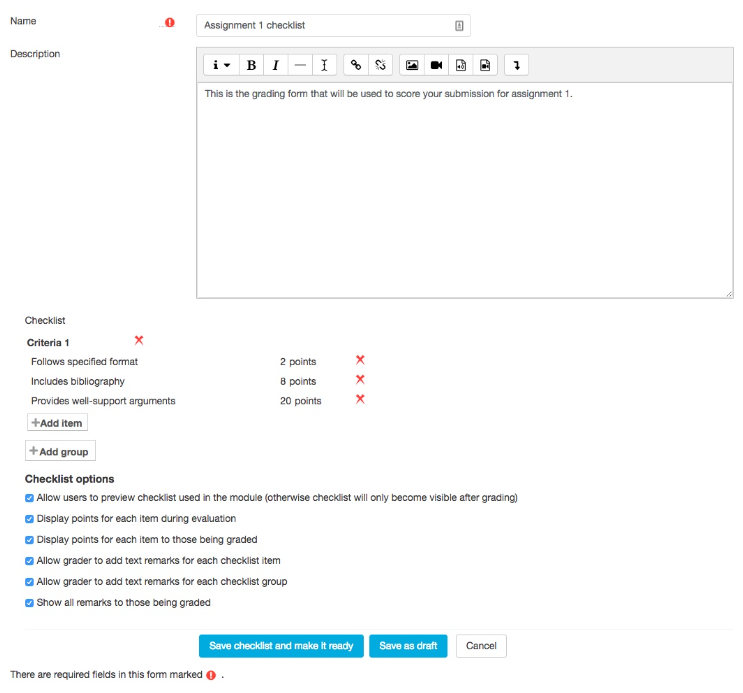Open the paragraph styles dropdown
743x693 pixels.
coord(221,65)
